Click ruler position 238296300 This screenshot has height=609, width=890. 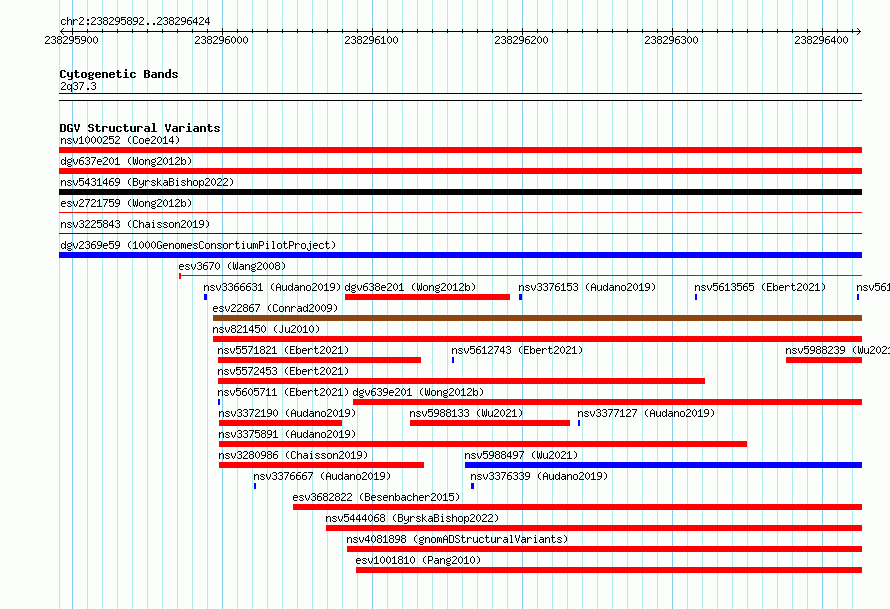pyautogui.click(x=671, y=40)
